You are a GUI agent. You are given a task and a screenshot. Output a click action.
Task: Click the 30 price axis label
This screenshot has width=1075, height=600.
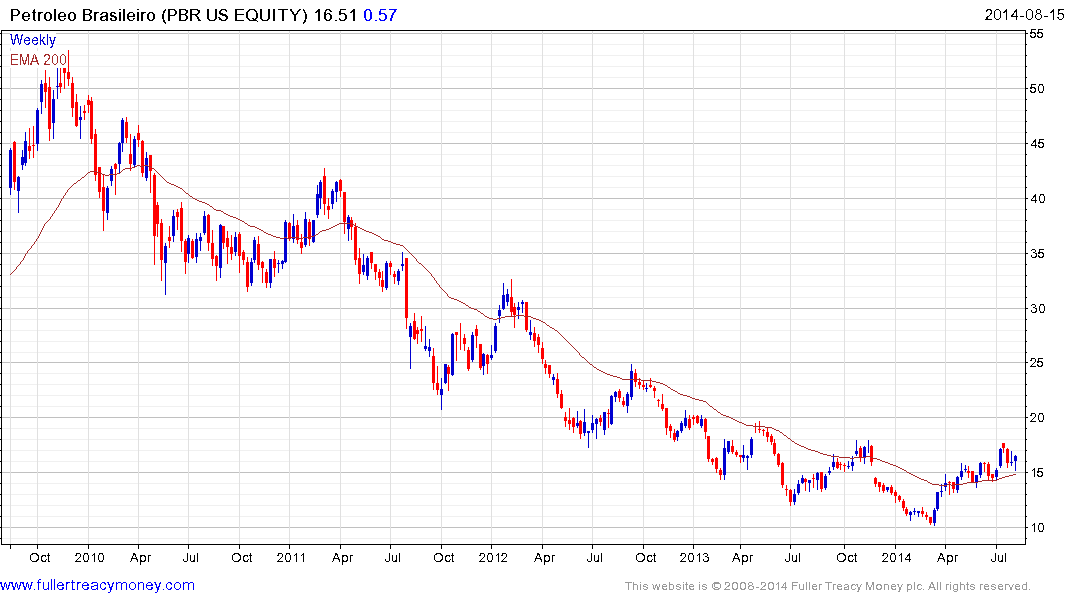(1037, 308)
